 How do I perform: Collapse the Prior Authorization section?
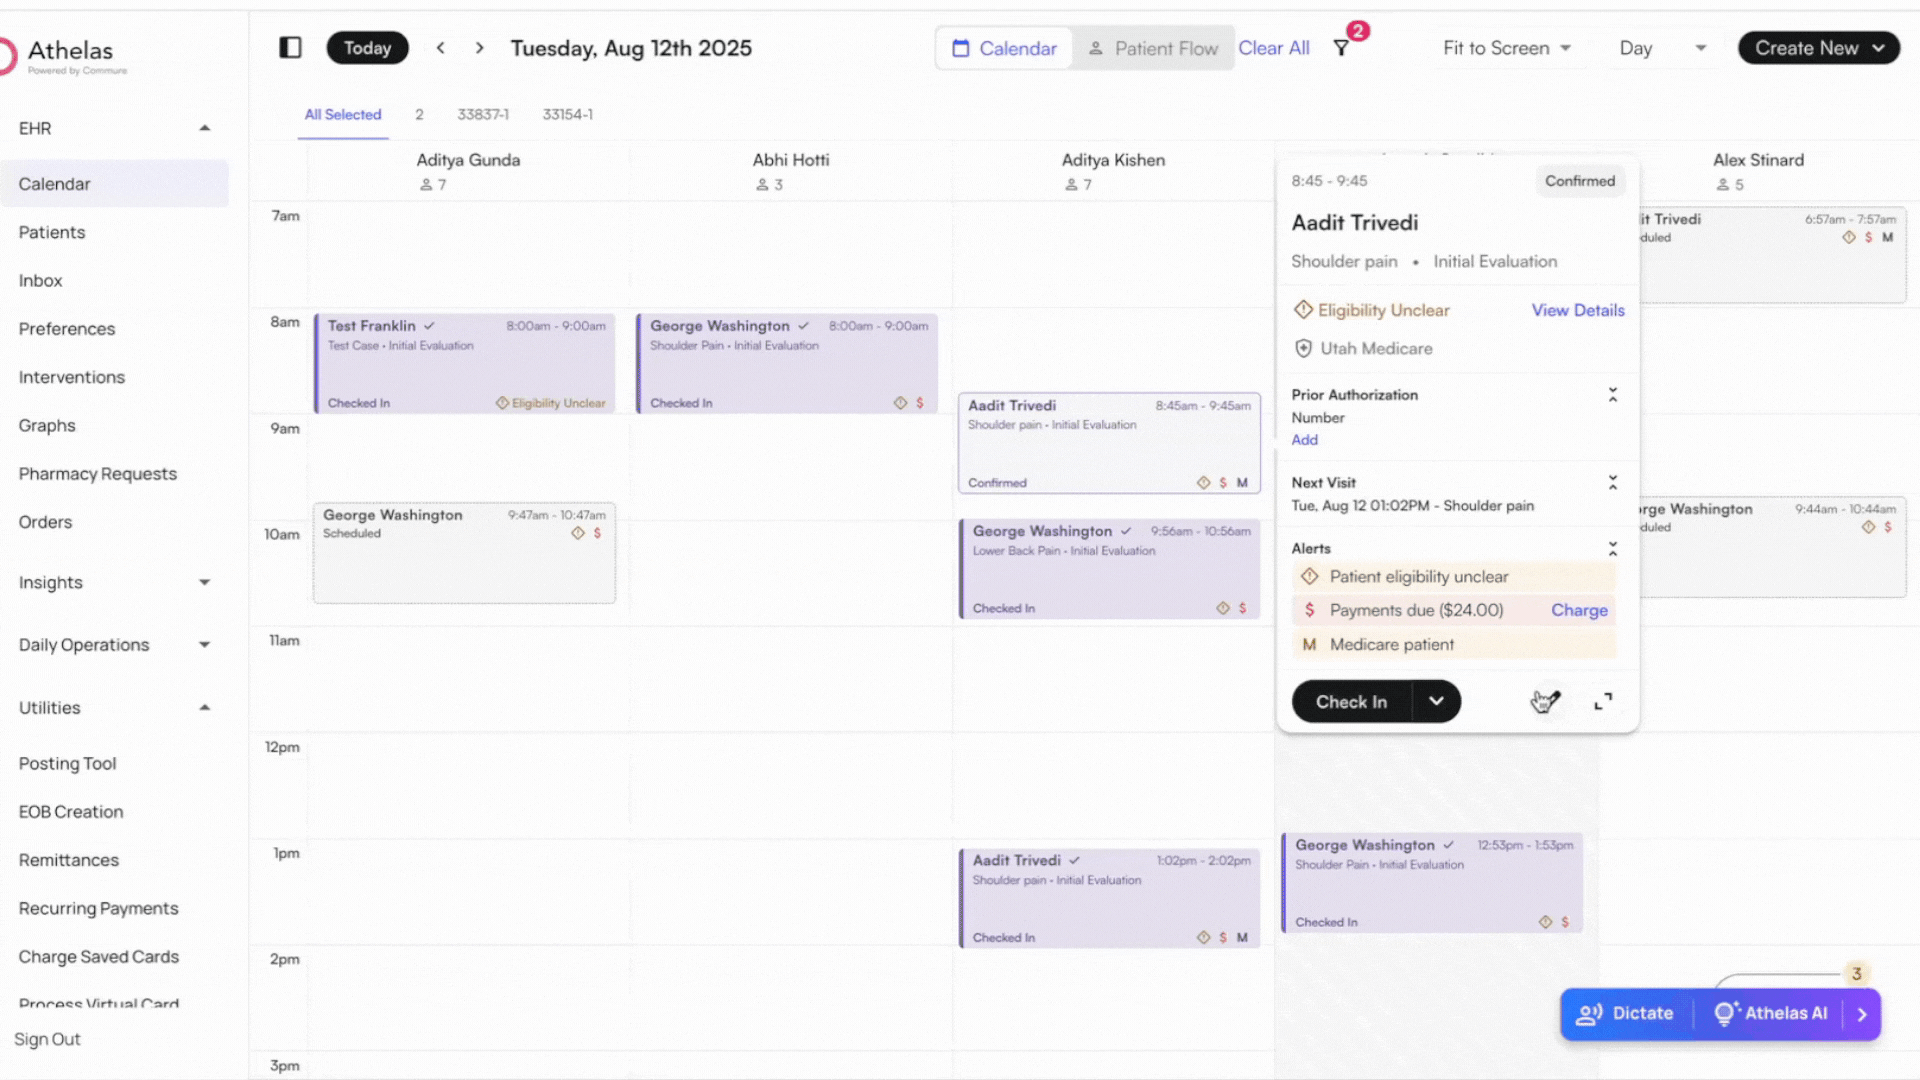coord(1612,395)
